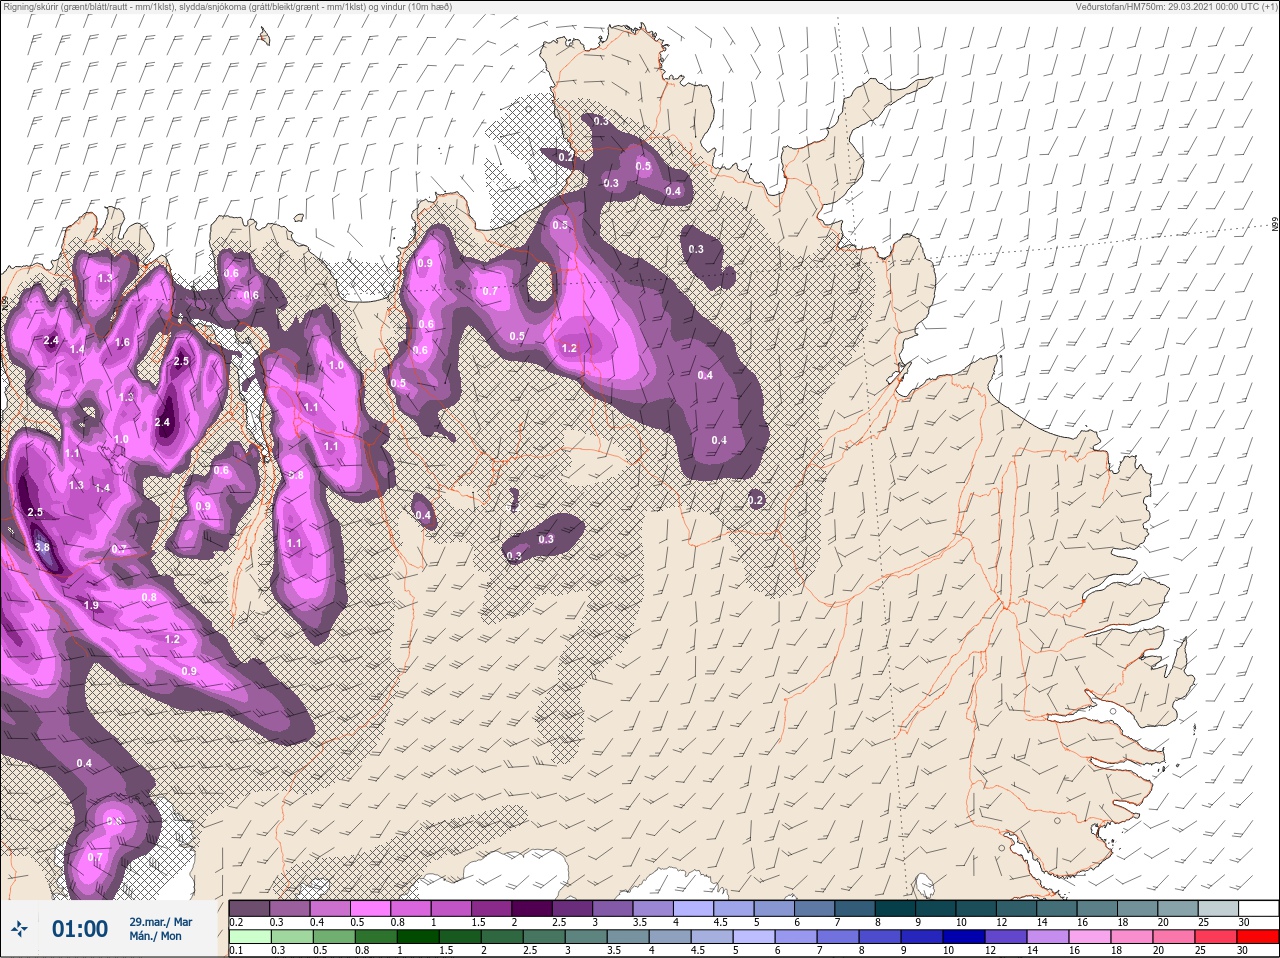Click the date text '29.mar./ Mar'
This screenshot has height=958, width=1280.
(161, 922)
